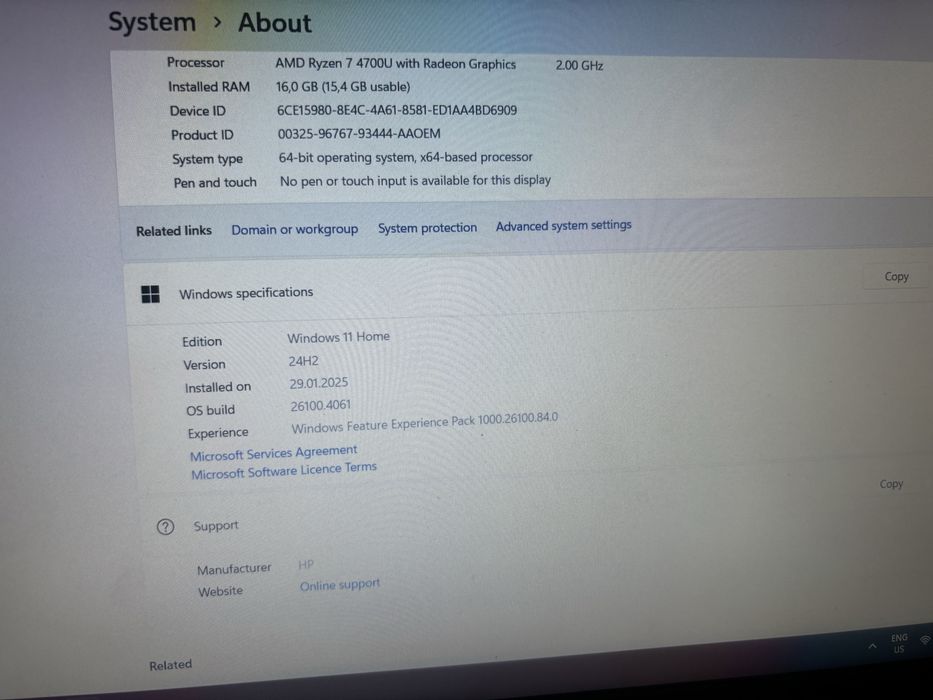Copy the Windows specifications
The height and width of the screenshot is (700, 933).
(896, 277)
